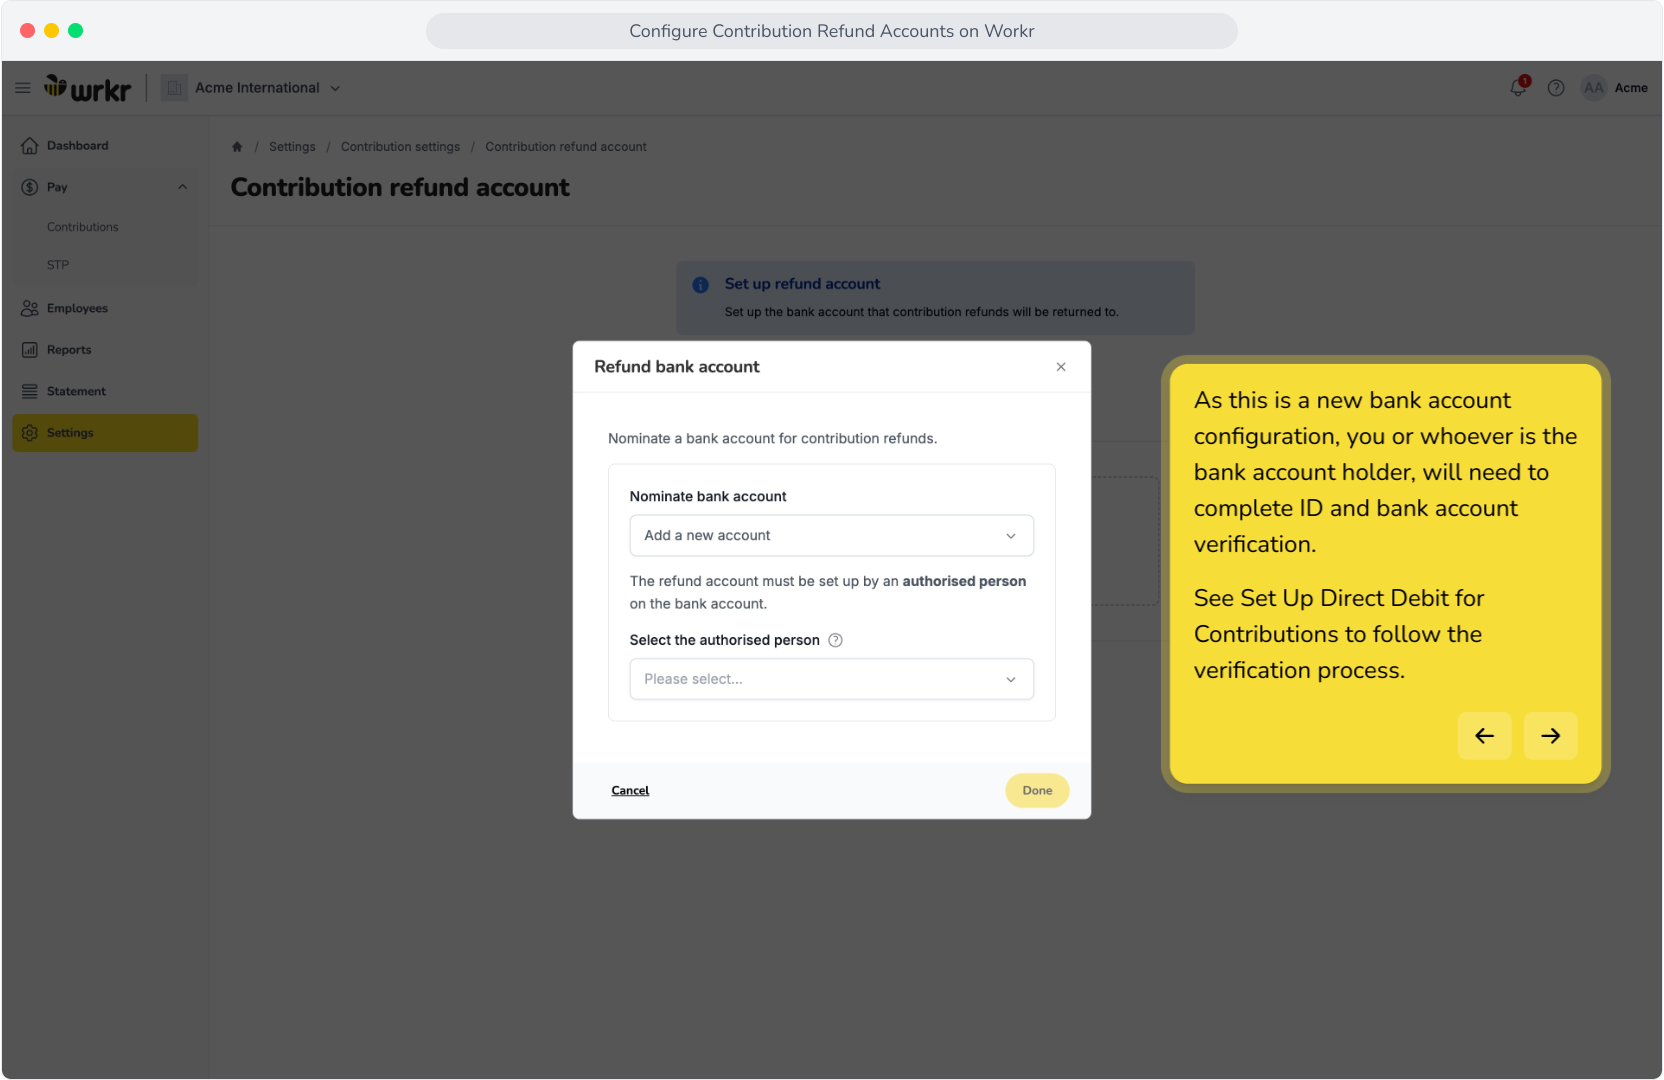Image resolution: width=1664 pixels, height=1080 pixels.
Task: Go back to previous tutorial step arrow
Action: (1484, 736)
